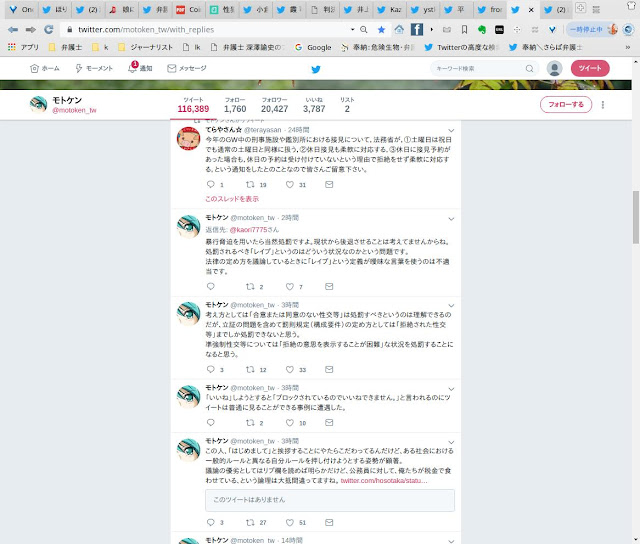Open chevron on bottom 14時間 tweet
640x544 pixels.
[451, 541]
